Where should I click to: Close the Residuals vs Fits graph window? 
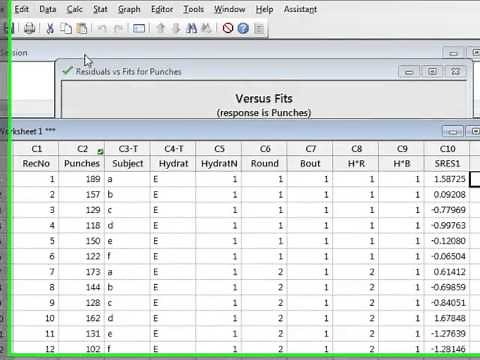[x=455, y=72]
